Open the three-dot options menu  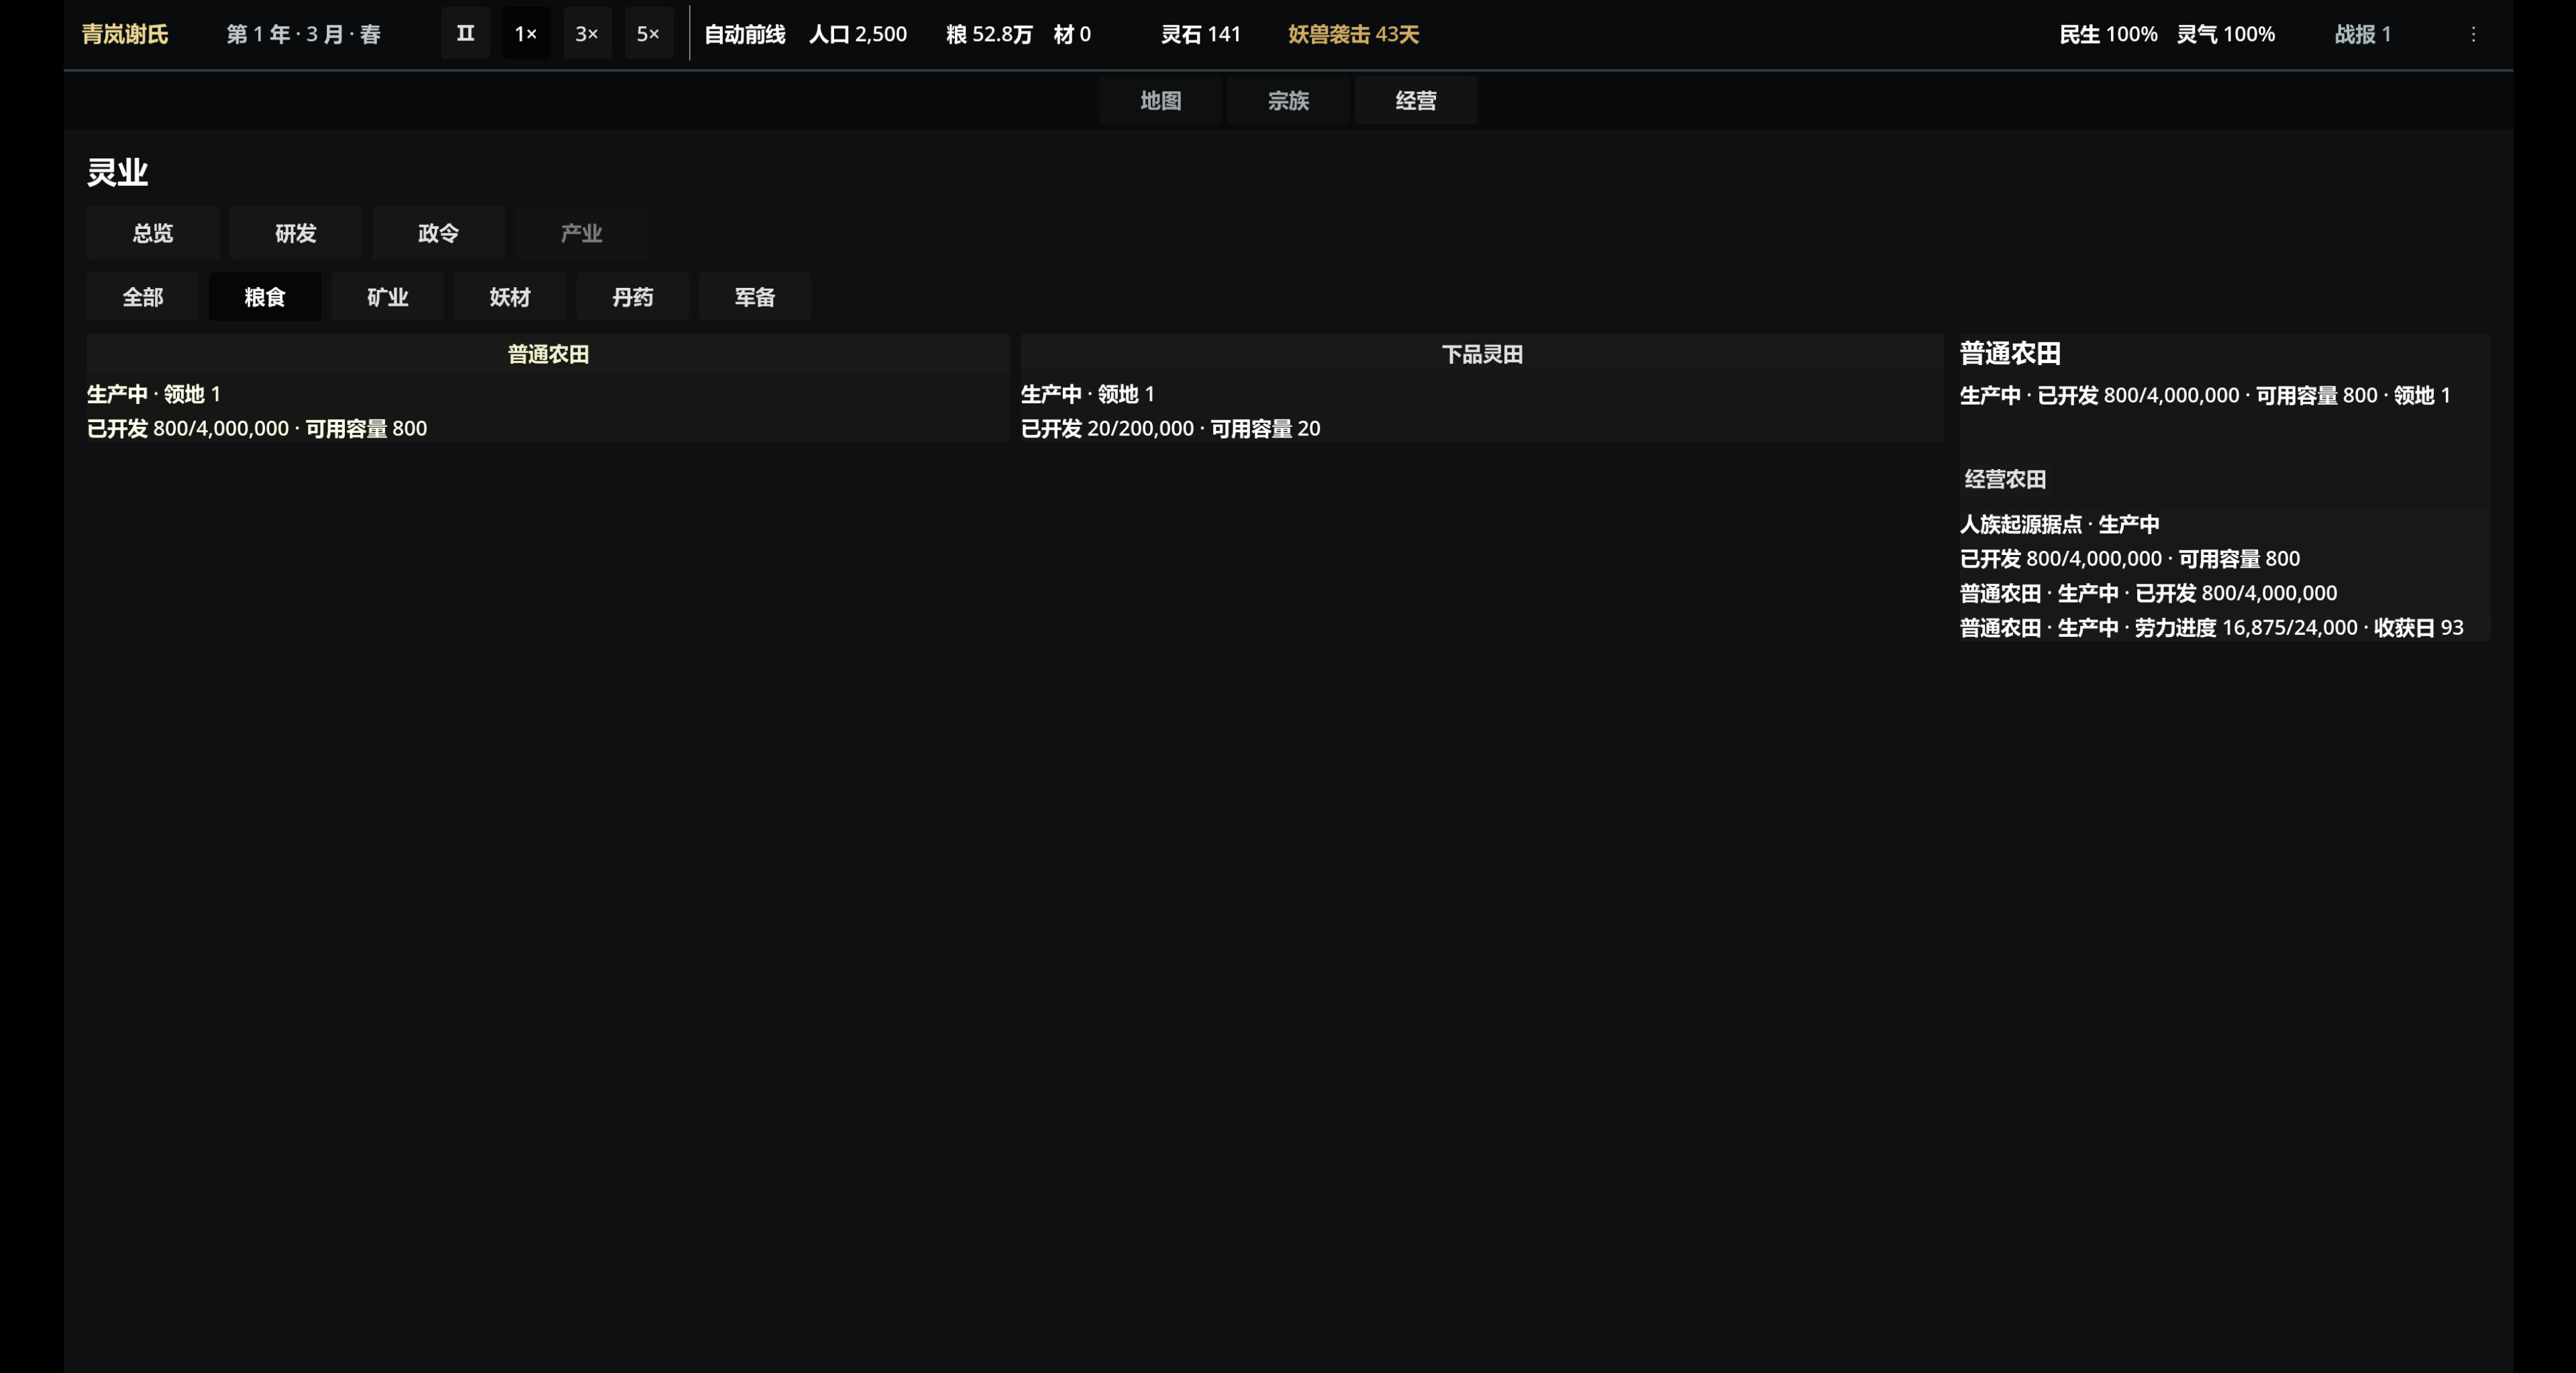tap(2473, 34)
